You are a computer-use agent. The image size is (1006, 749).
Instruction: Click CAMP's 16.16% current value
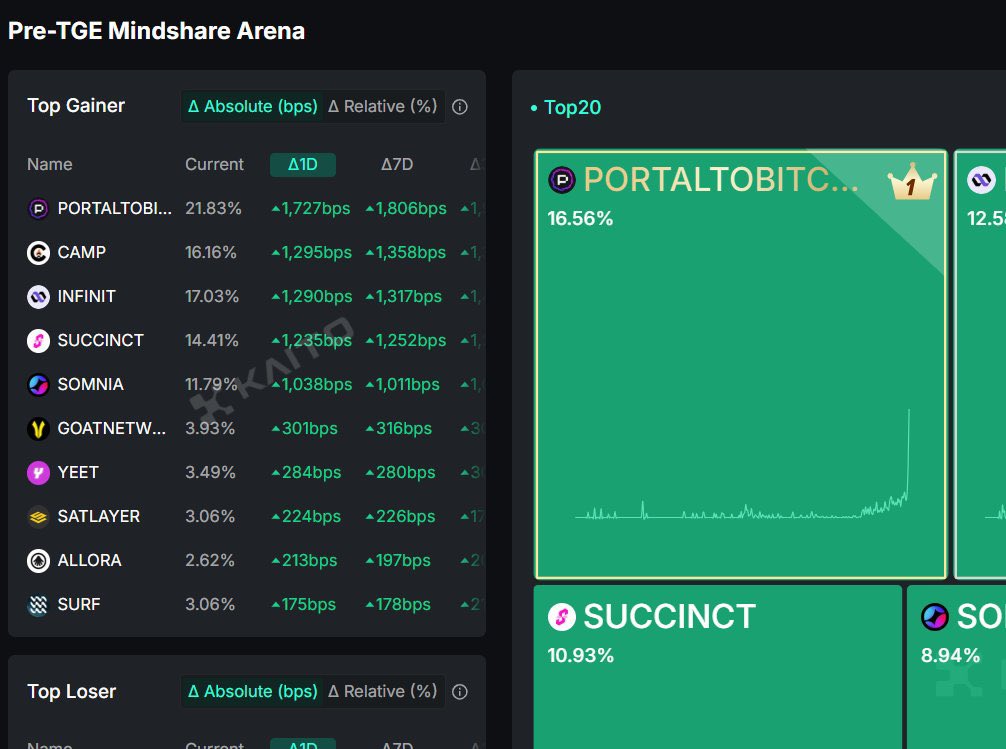pos(210,252)
